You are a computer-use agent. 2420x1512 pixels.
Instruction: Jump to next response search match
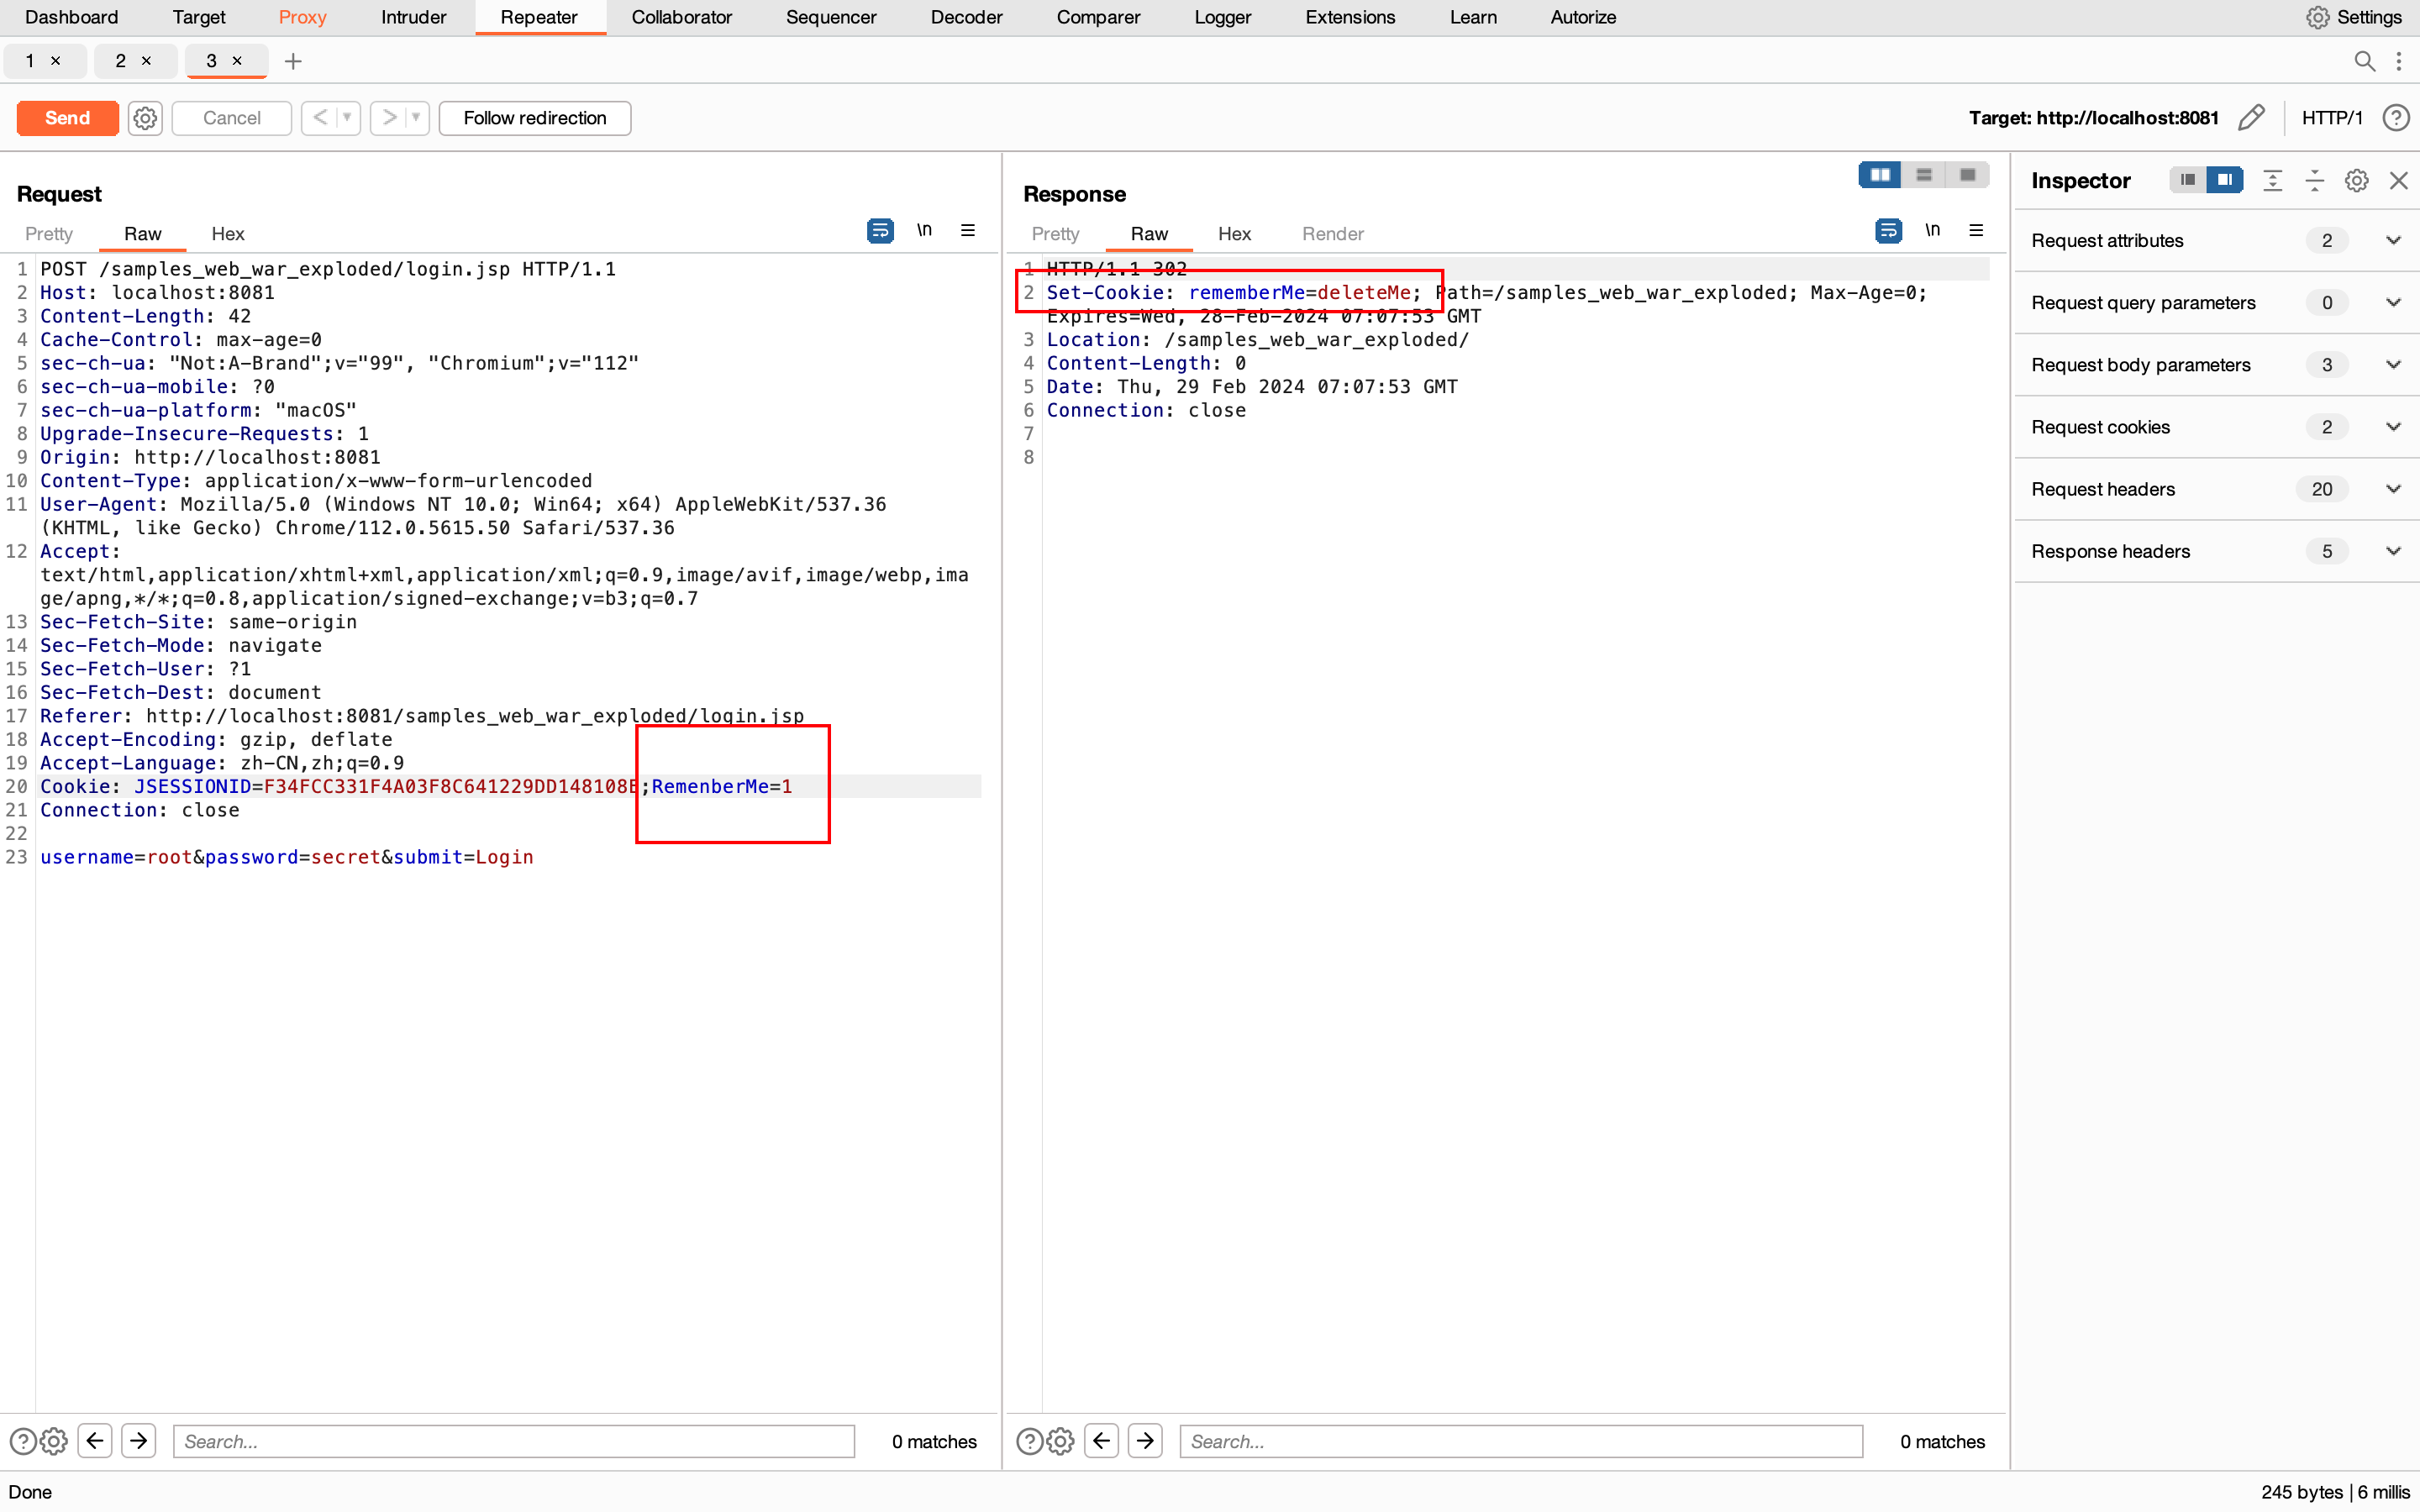[x=1145, y=1441]
